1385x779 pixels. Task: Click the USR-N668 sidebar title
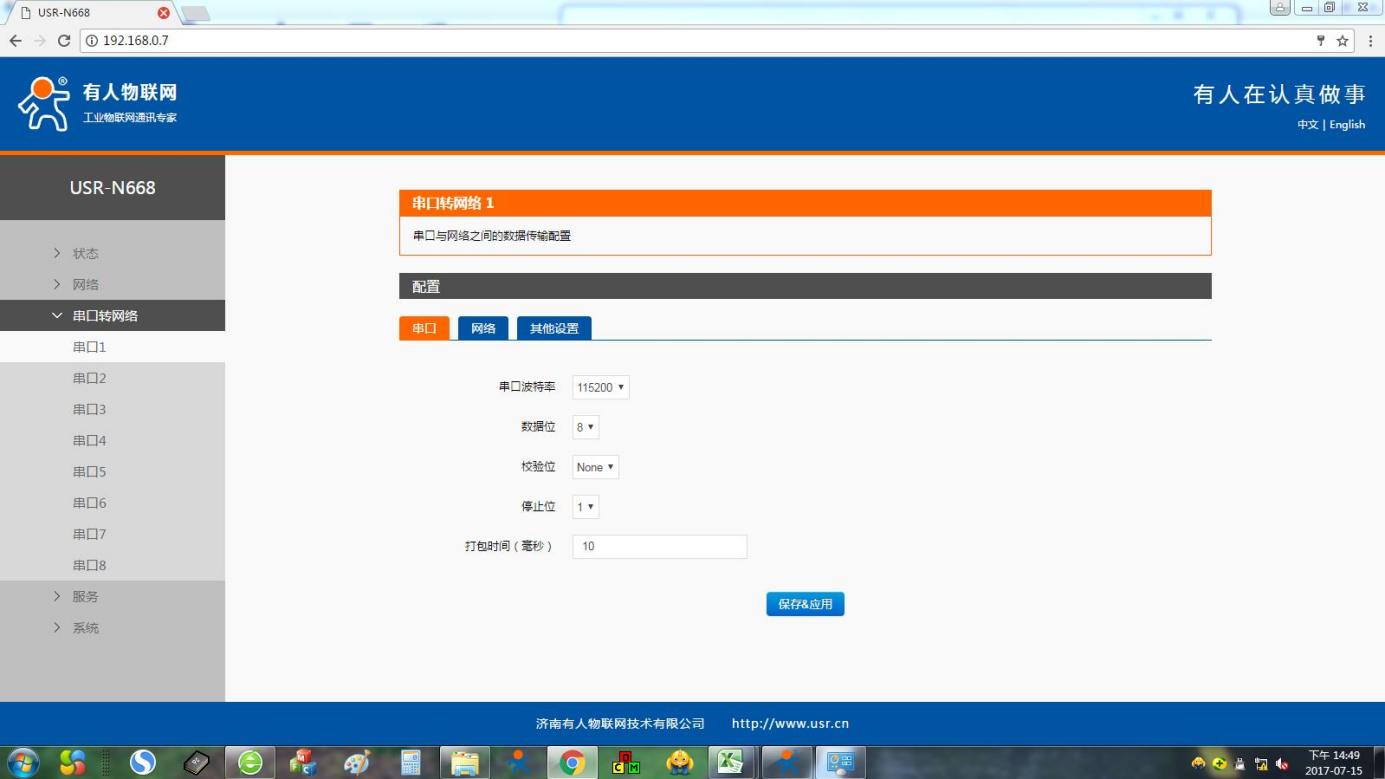pos(112,188)
